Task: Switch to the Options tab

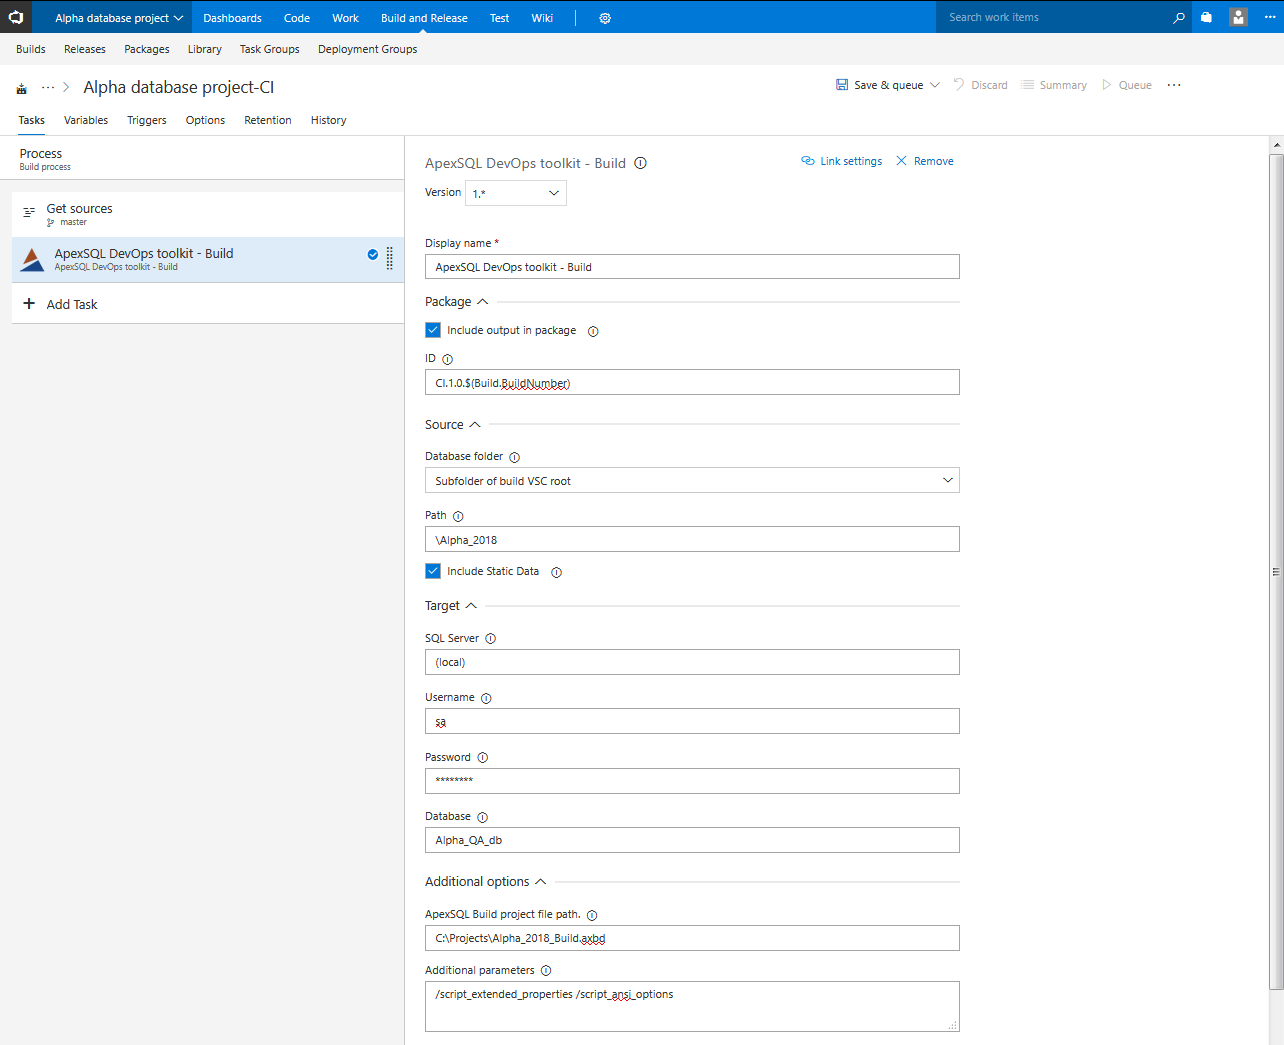Action: pos(205,120)
